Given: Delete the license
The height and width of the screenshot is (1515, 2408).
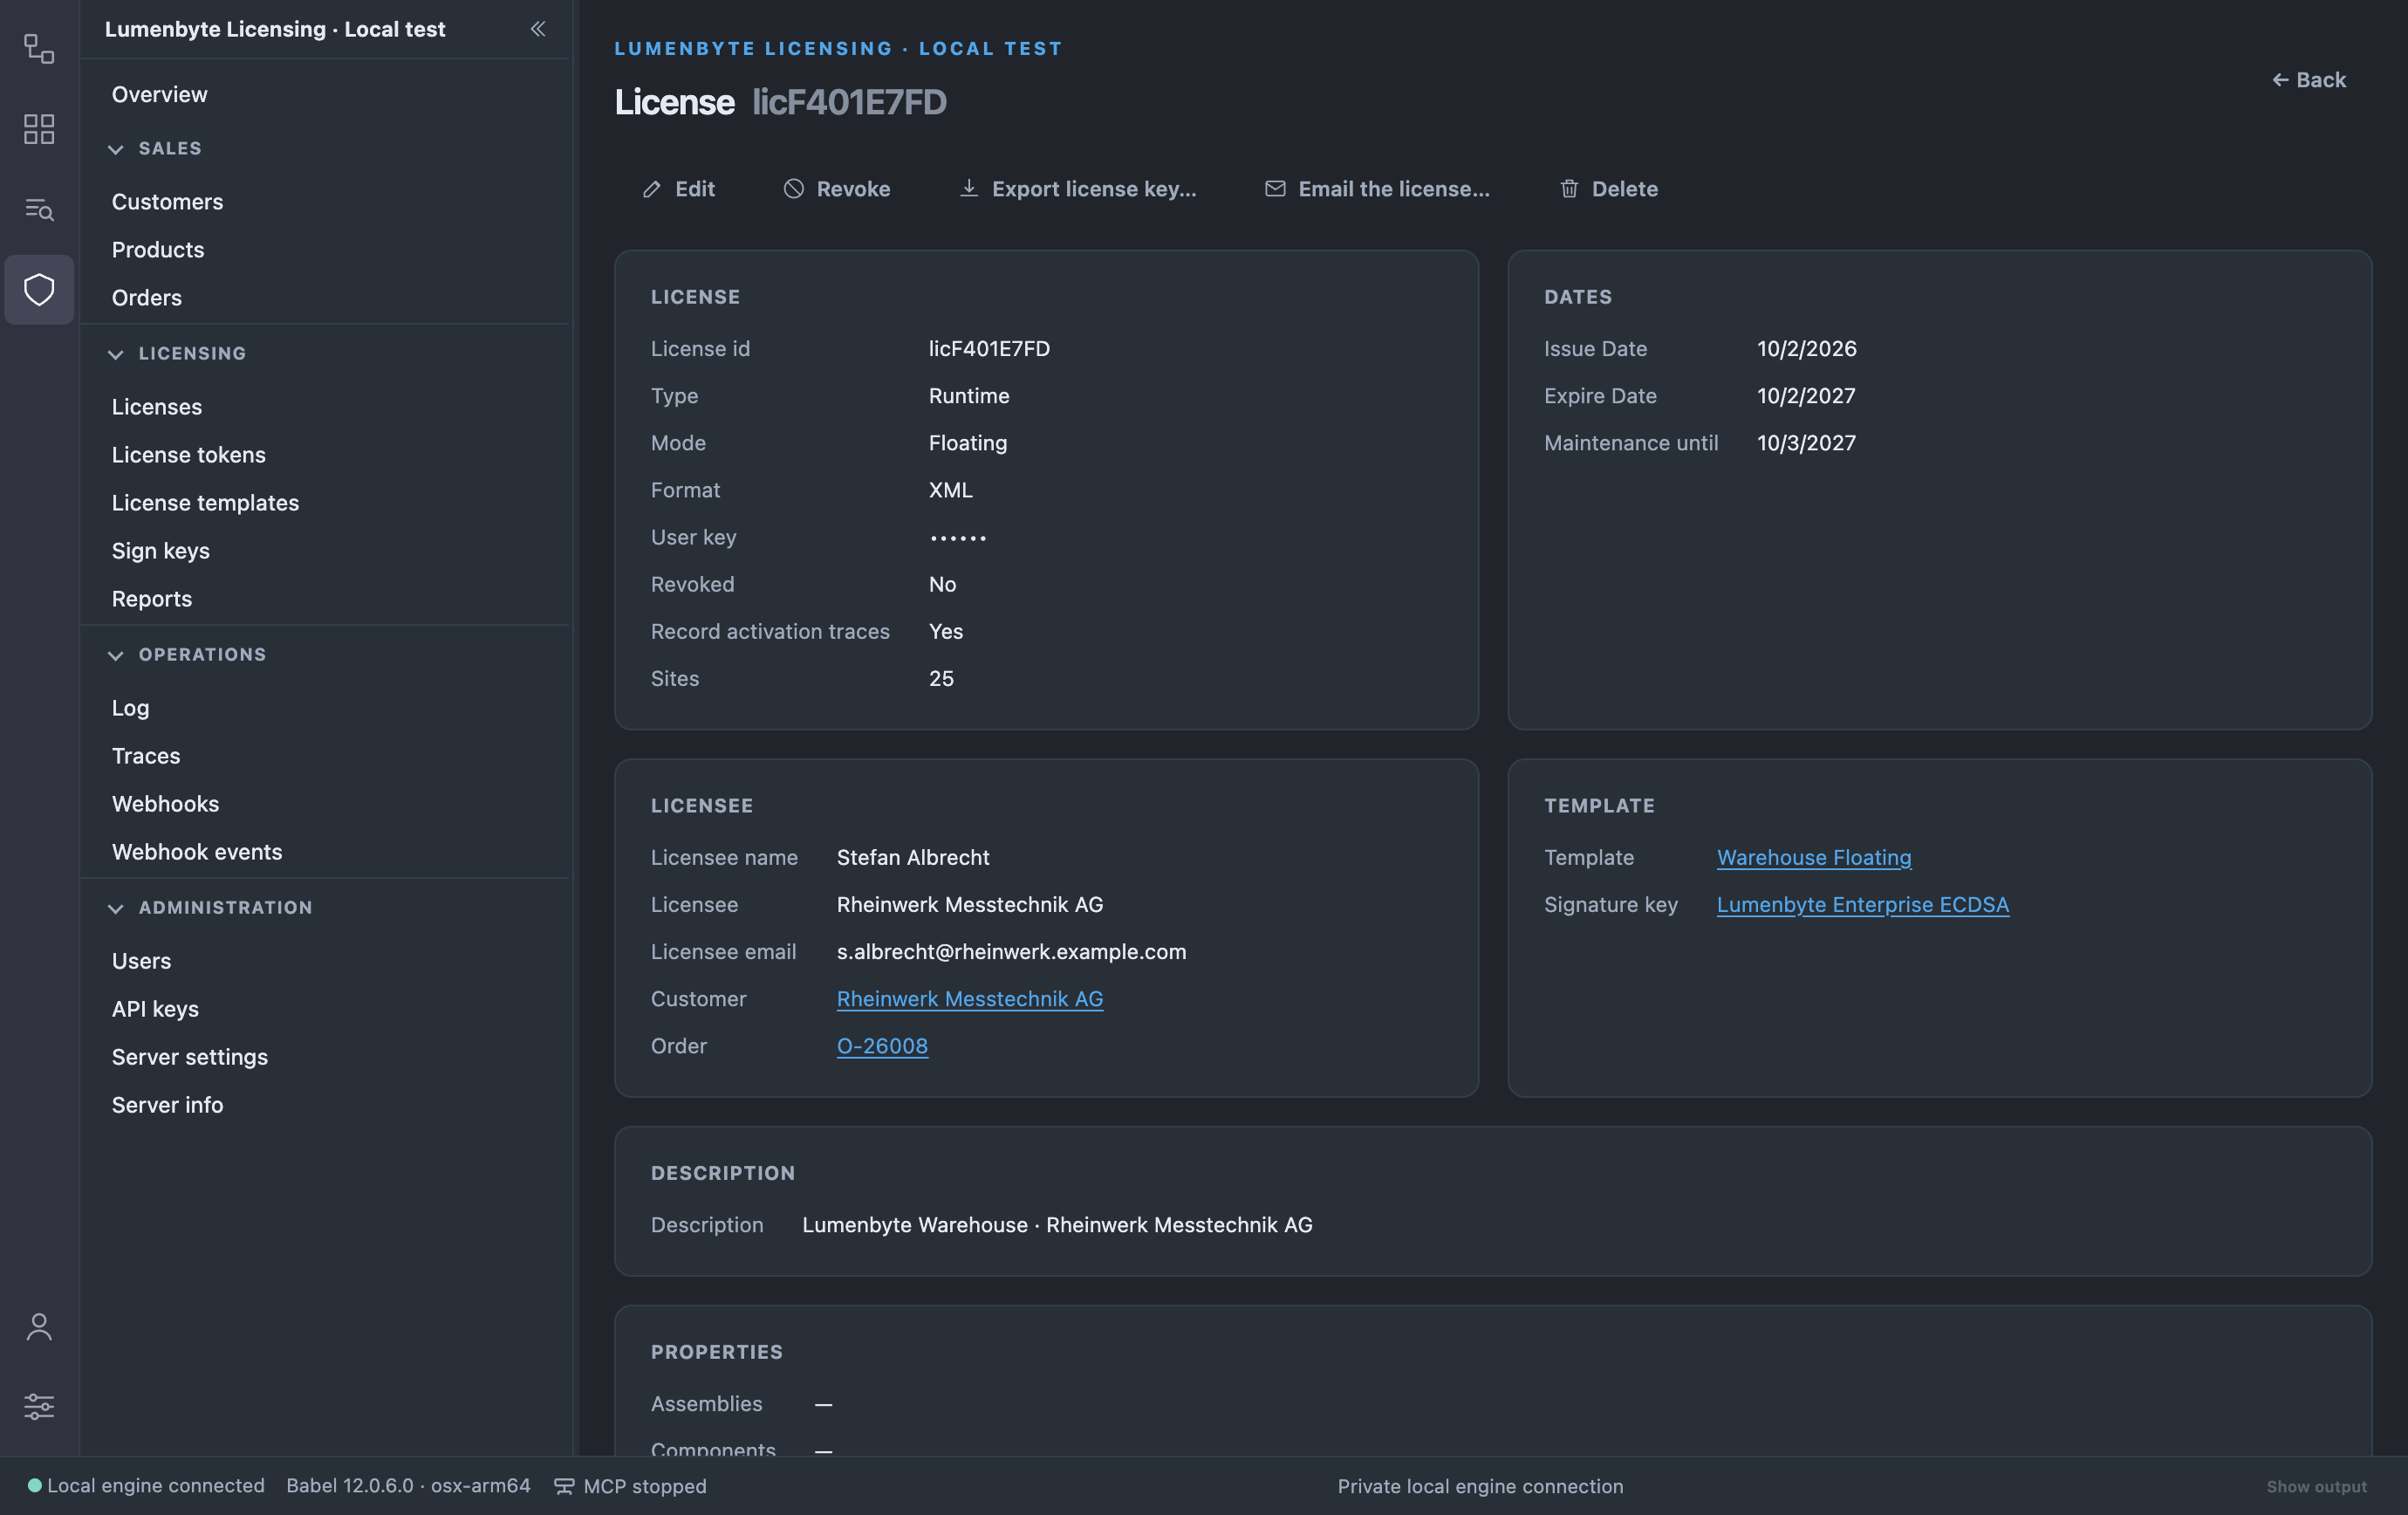Looking at the screenshot, I should [x=1609, y=189].
